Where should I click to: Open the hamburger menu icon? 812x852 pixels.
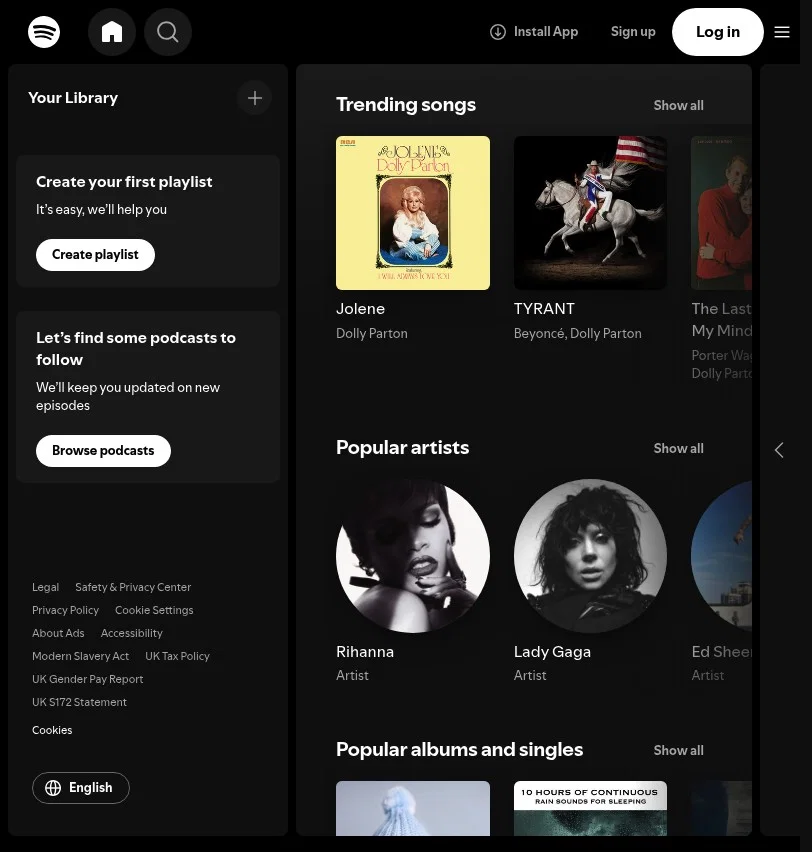point(782,32)
